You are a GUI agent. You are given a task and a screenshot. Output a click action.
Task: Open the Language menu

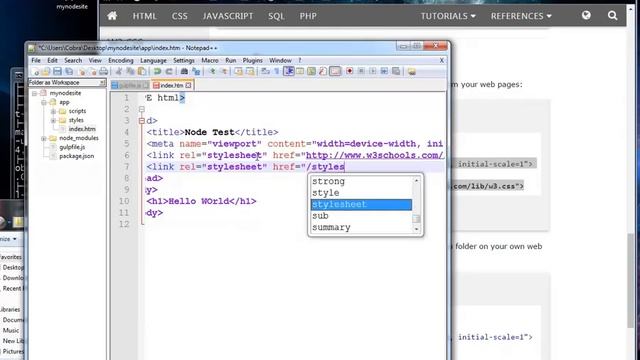click(x=153, y=60)
